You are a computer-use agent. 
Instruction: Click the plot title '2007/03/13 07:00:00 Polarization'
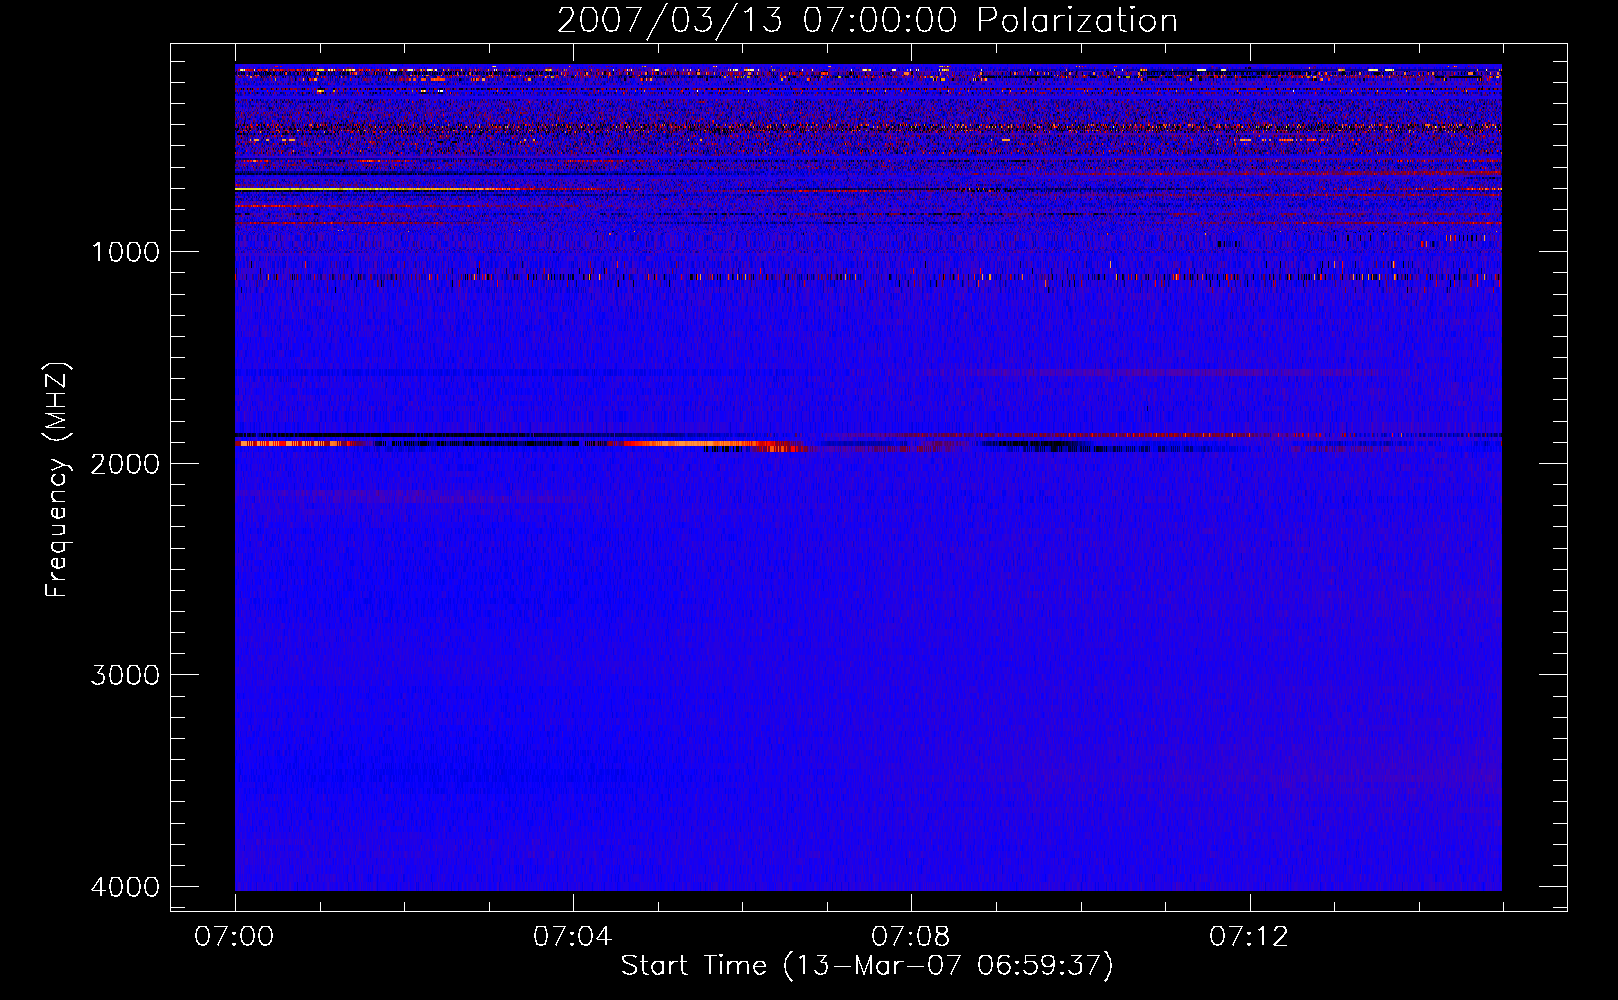pos(867,20)
